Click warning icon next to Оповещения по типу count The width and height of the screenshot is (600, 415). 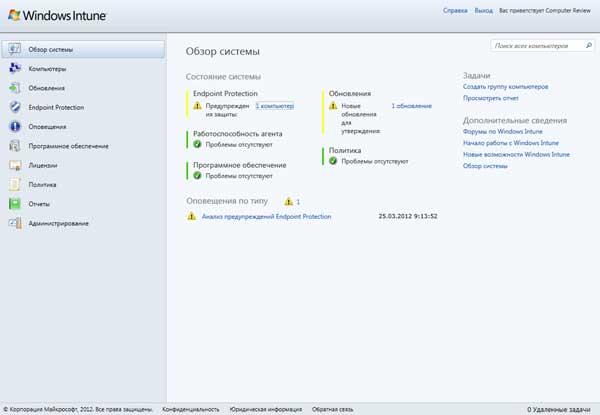coord(289,201)
